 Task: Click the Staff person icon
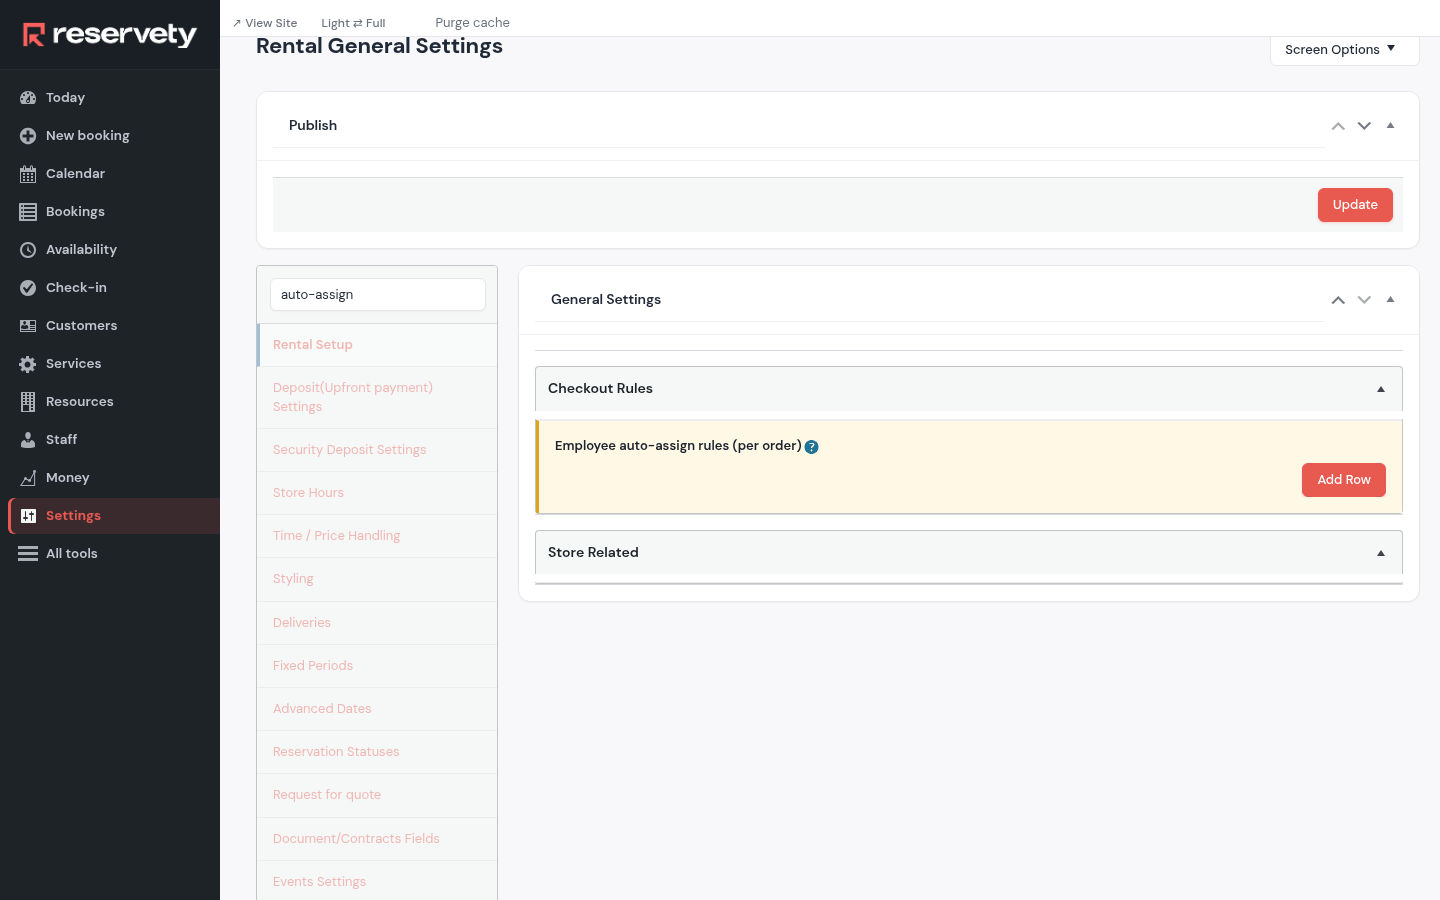pos(28,440)
